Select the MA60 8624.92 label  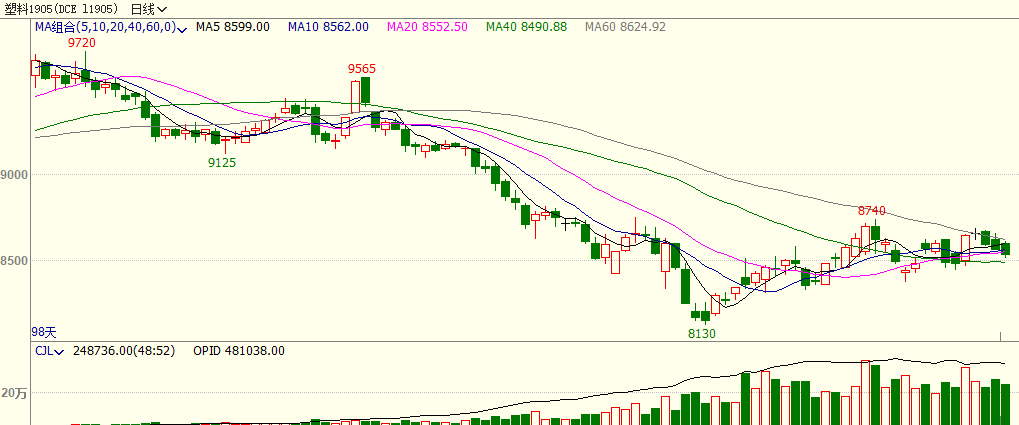point(625,27)
